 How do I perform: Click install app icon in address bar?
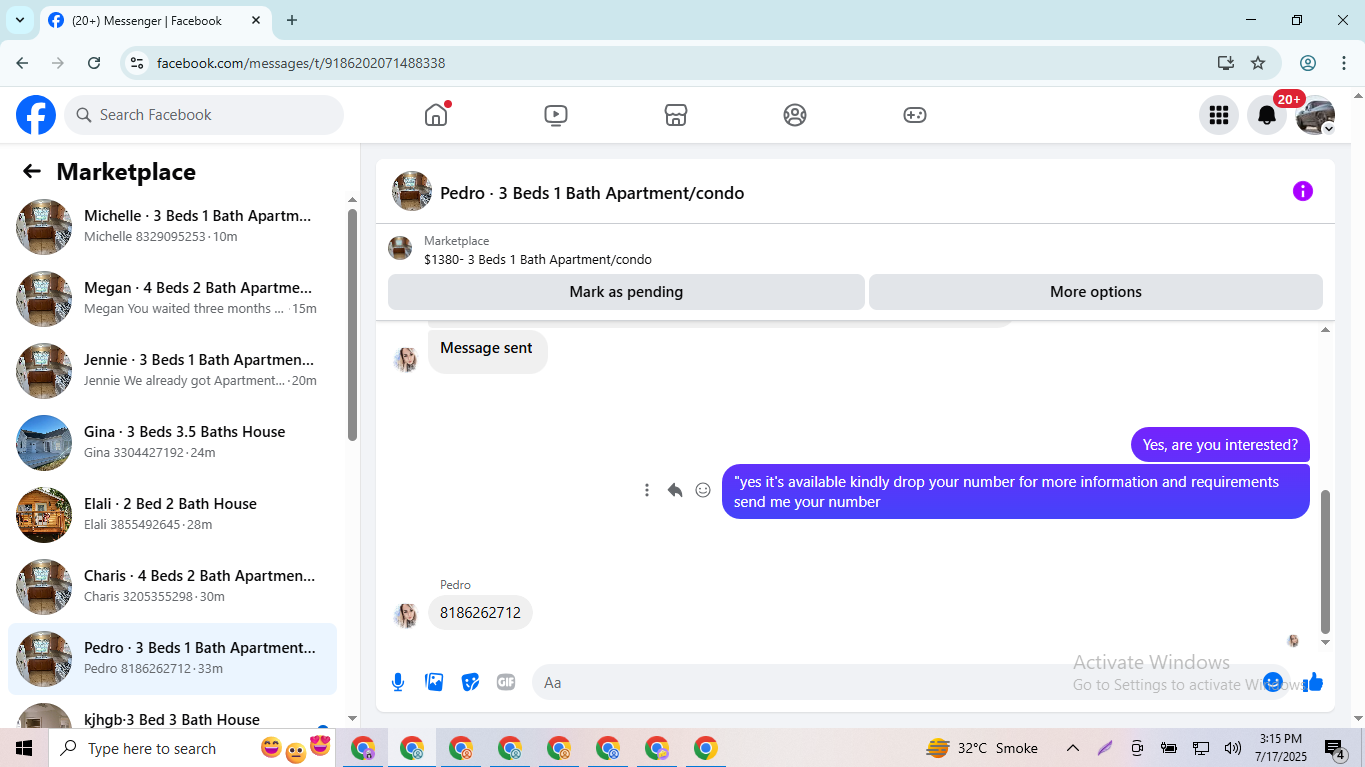(1226, 63)
